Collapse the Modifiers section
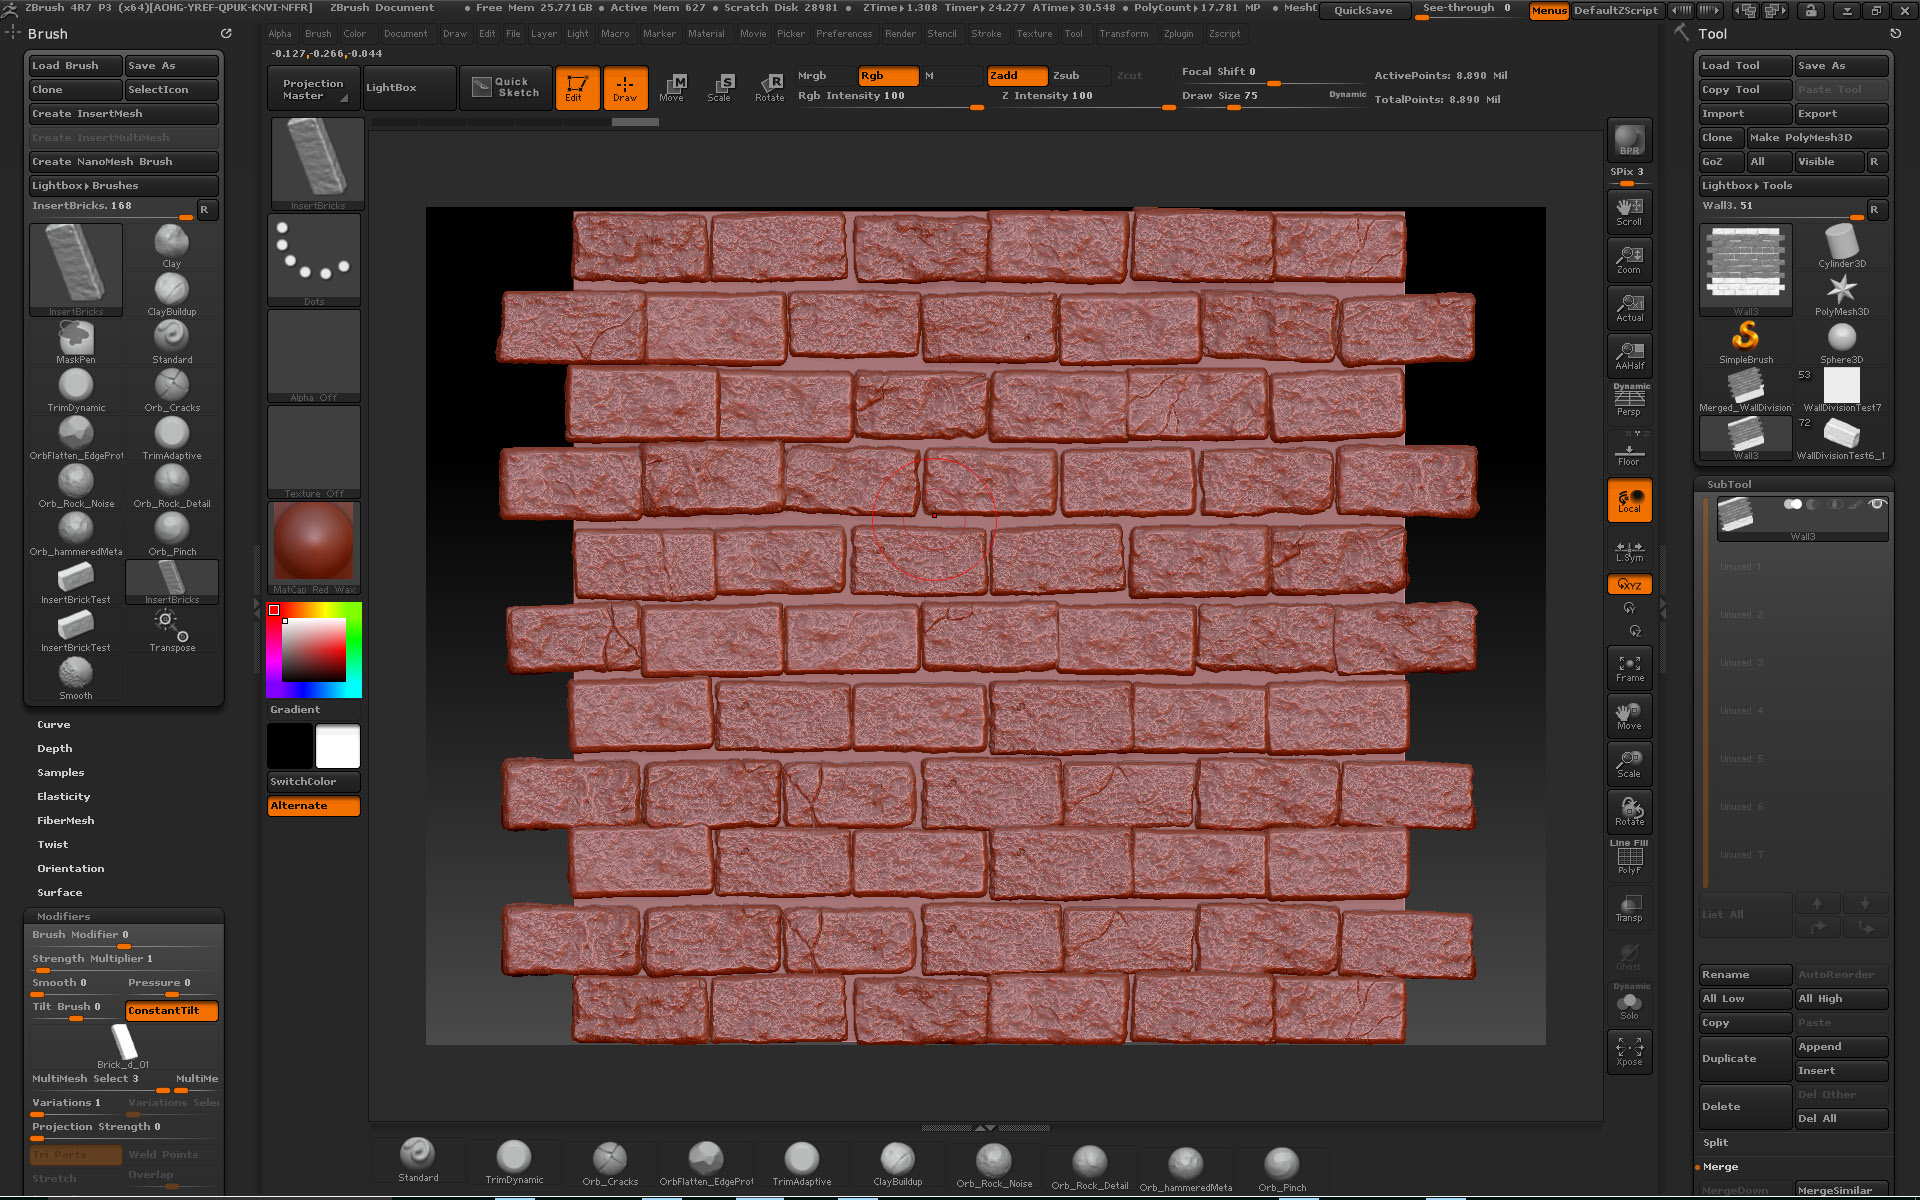This screenshot has height=1200, width=1920. coord(64,917)
